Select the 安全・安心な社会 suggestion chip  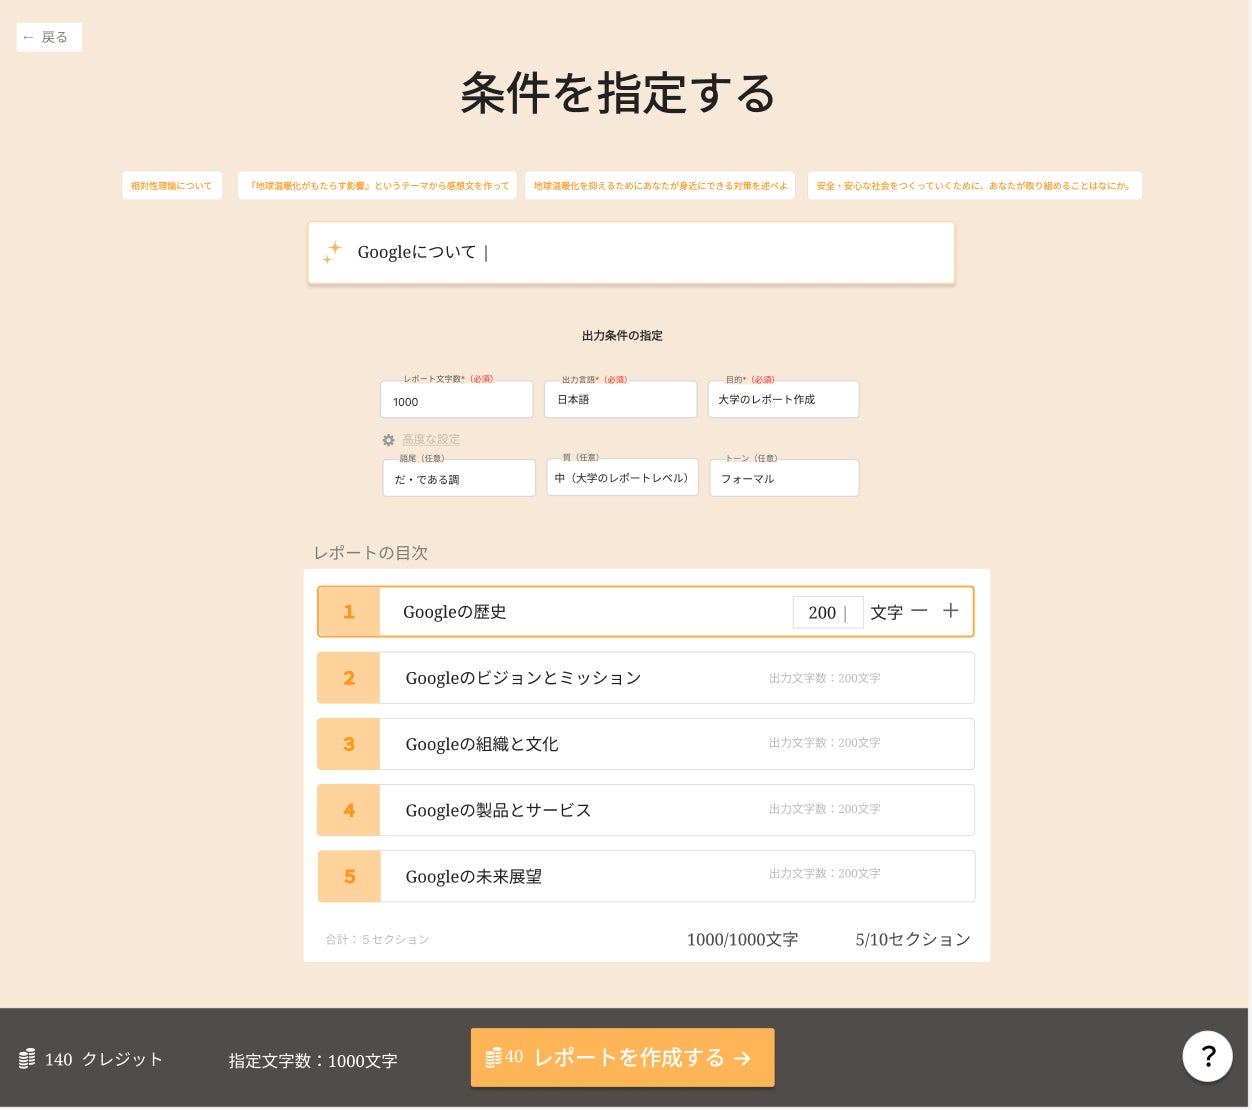pyautogui.click(x=975, y=186)
